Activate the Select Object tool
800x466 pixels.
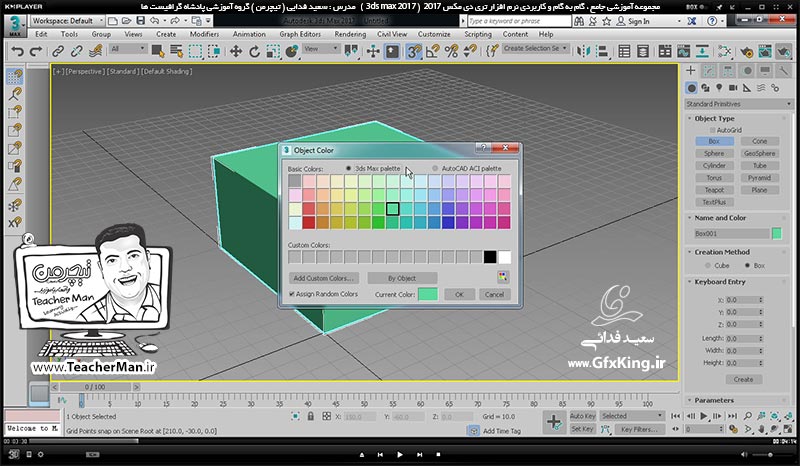coord(158,52)
